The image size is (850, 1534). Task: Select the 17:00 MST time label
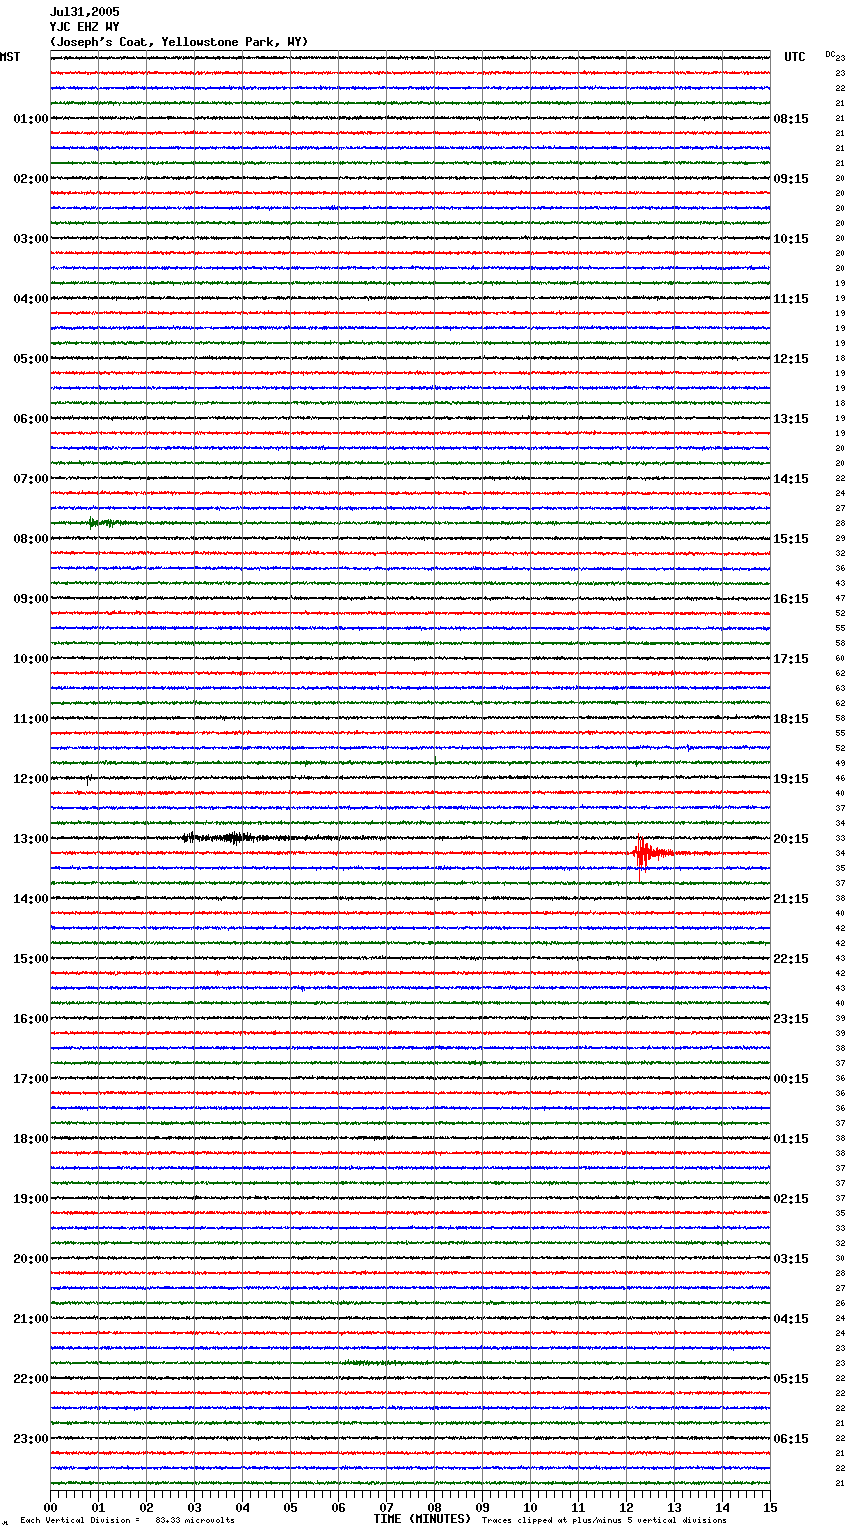click(31, 1079)
